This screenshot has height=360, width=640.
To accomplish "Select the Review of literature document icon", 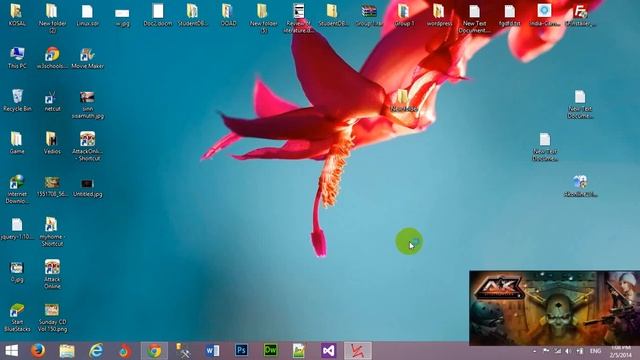I will tap(299, 18).
